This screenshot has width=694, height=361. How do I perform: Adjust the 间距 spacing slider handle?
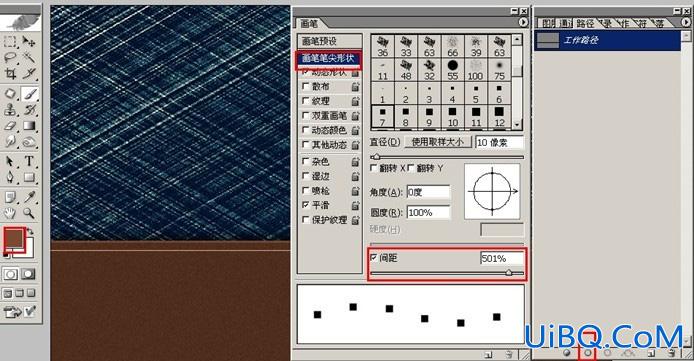pyautogui.click(x=509, y=273)
